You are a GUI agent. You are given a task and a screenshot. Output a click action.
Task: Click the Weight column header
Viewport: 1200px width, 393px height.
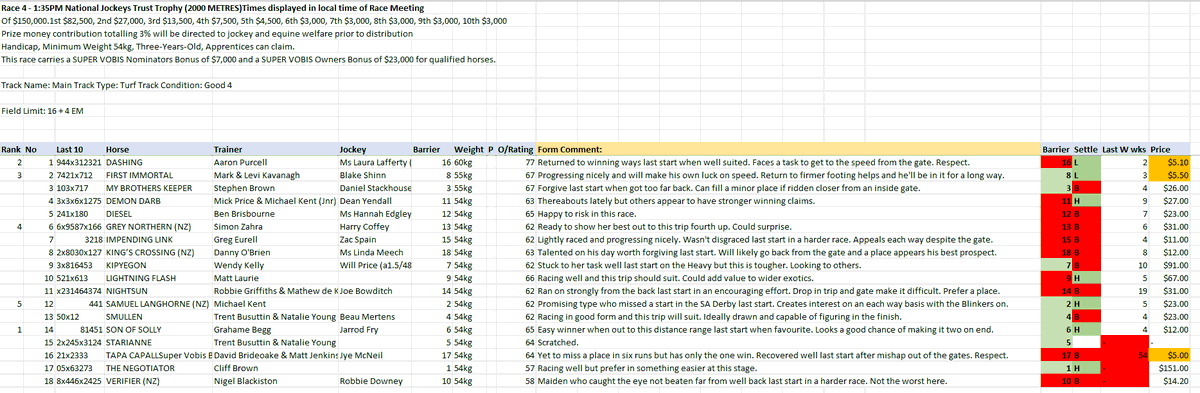[469, 149]
